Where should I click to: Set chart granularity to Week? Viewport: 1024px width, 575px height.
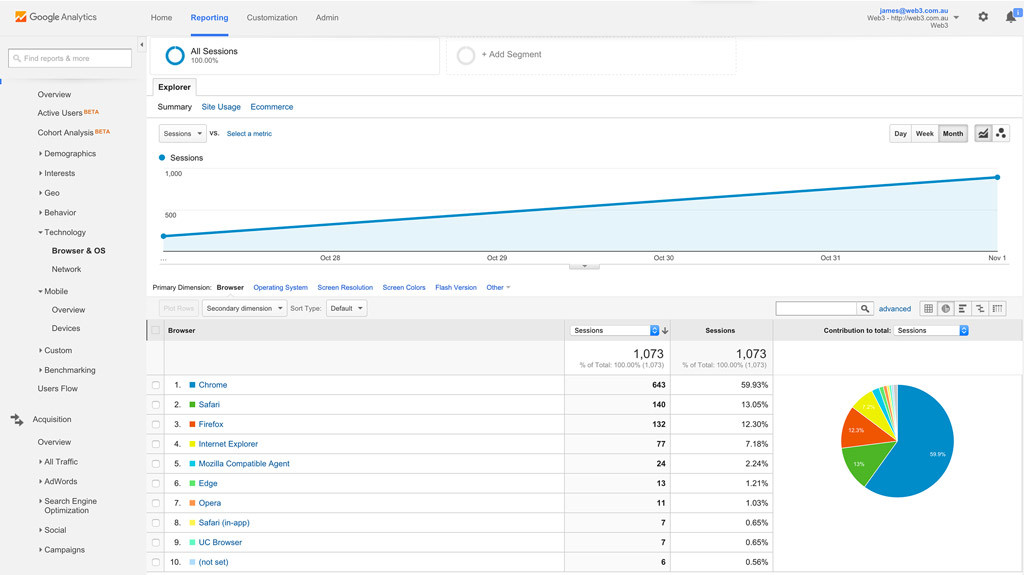pos(924,133)
